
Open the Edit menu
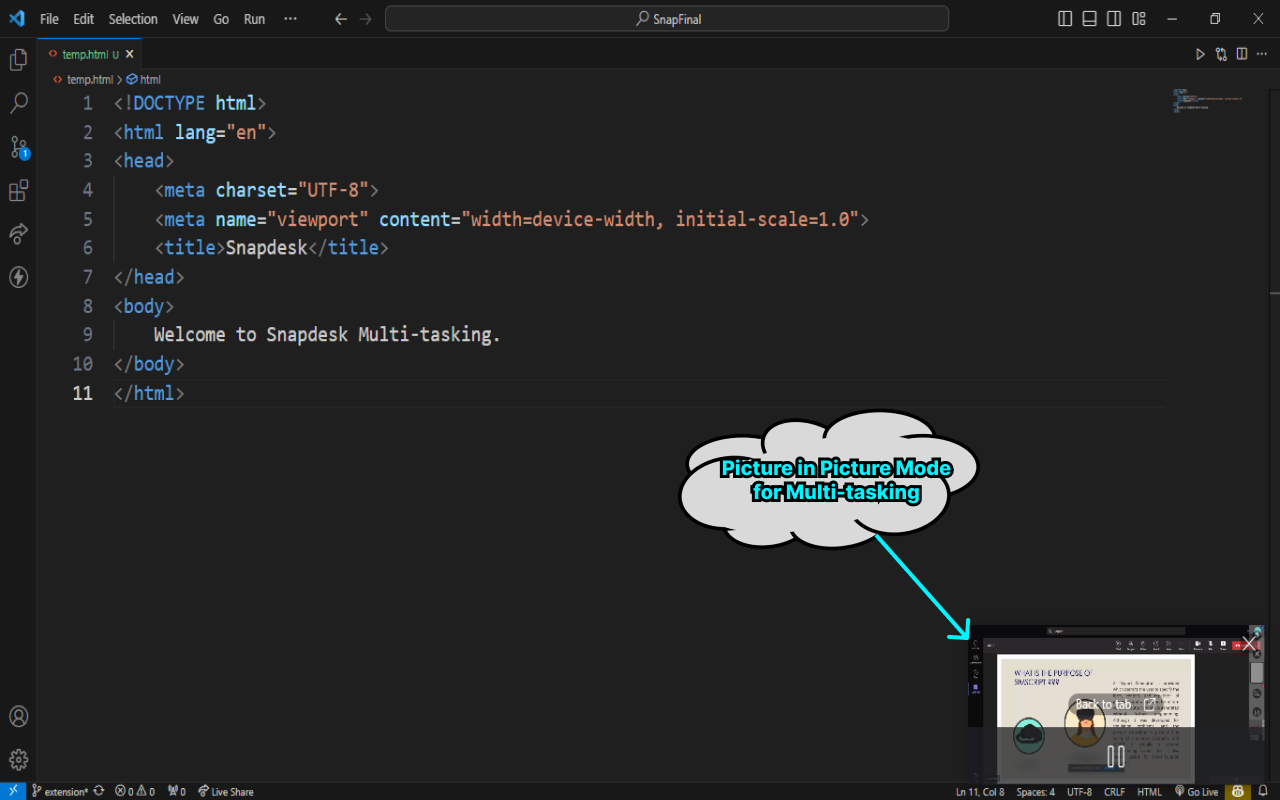click(x=83, y=19)
